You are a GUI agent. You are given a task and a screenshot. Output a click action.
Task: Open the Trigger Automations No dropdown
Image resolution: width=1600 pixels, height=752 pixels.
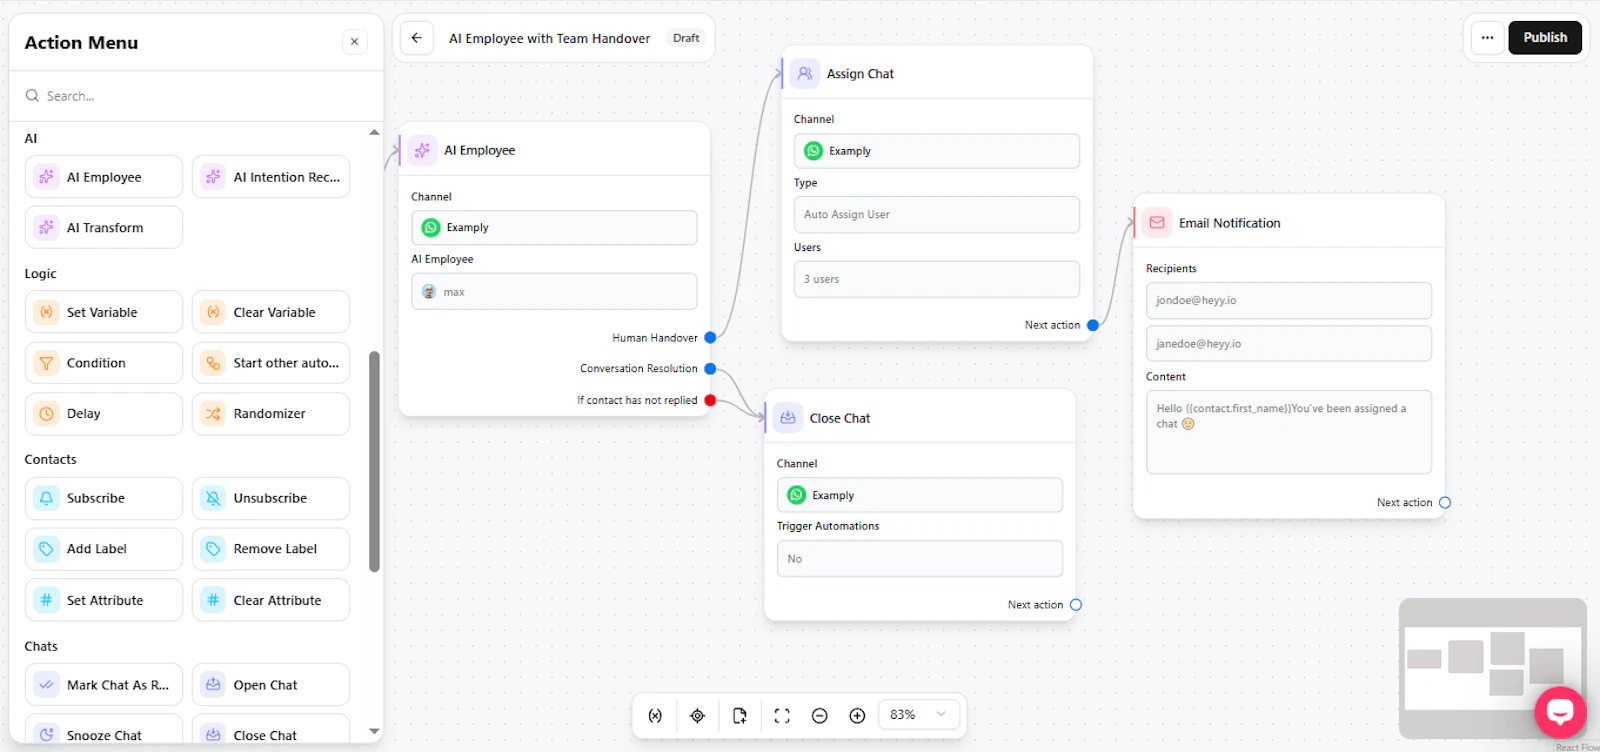click(x=920, y=558)
